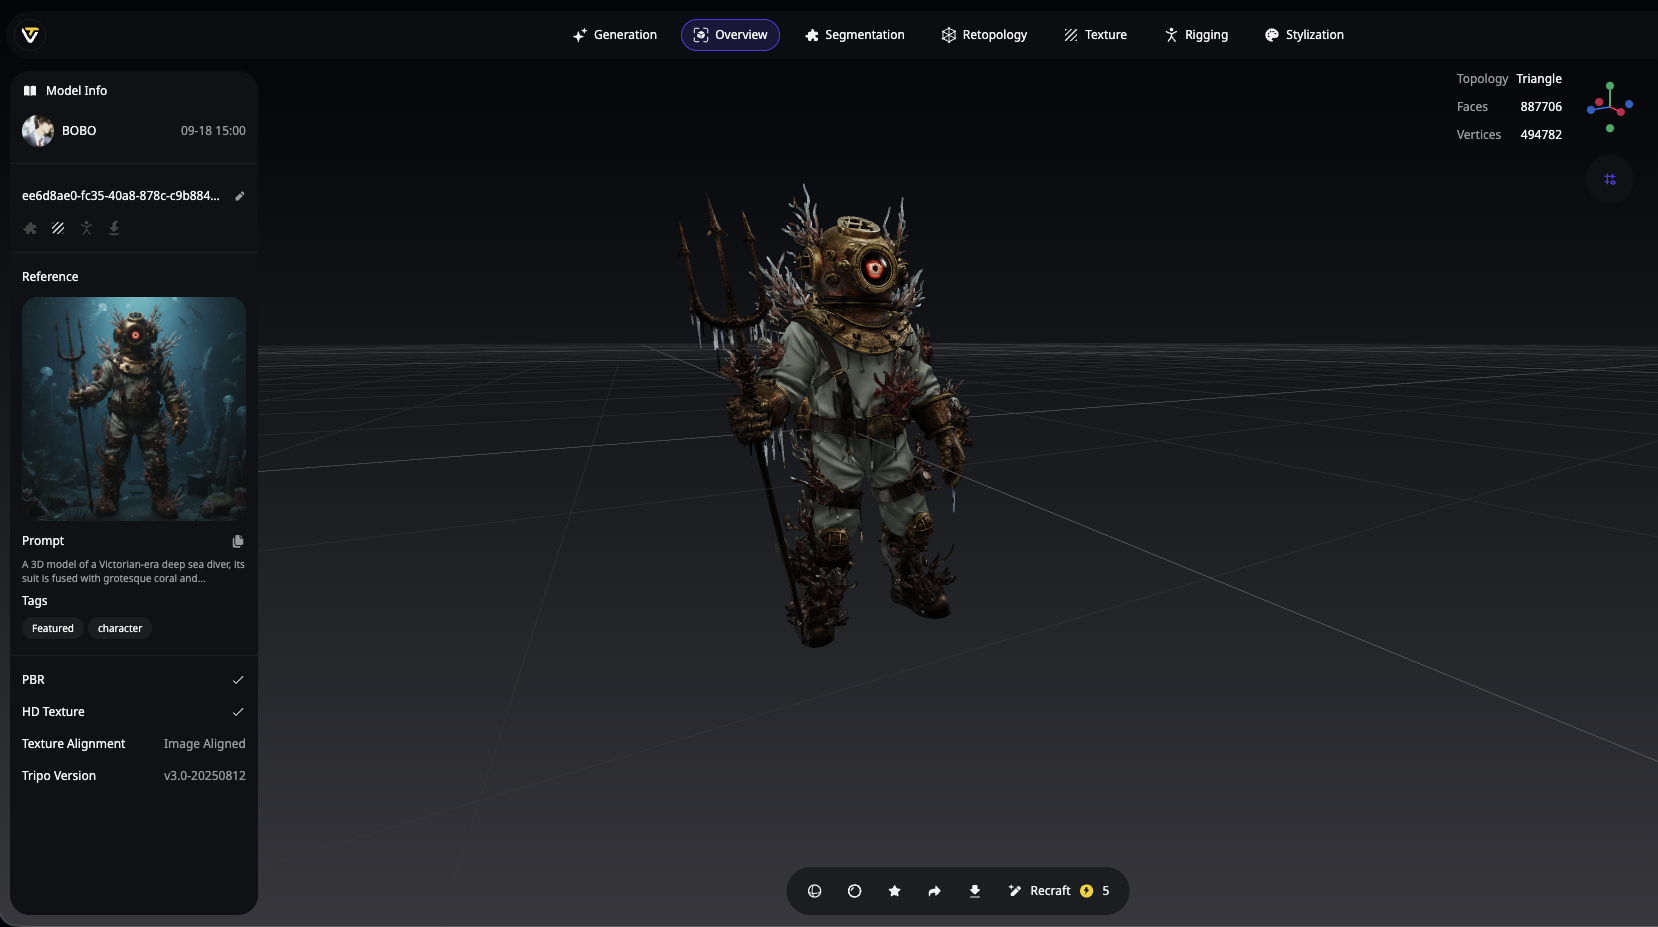The image size is (1658, 927).
Task: Expand the truncated prompt text
Action: click(133, 572)
